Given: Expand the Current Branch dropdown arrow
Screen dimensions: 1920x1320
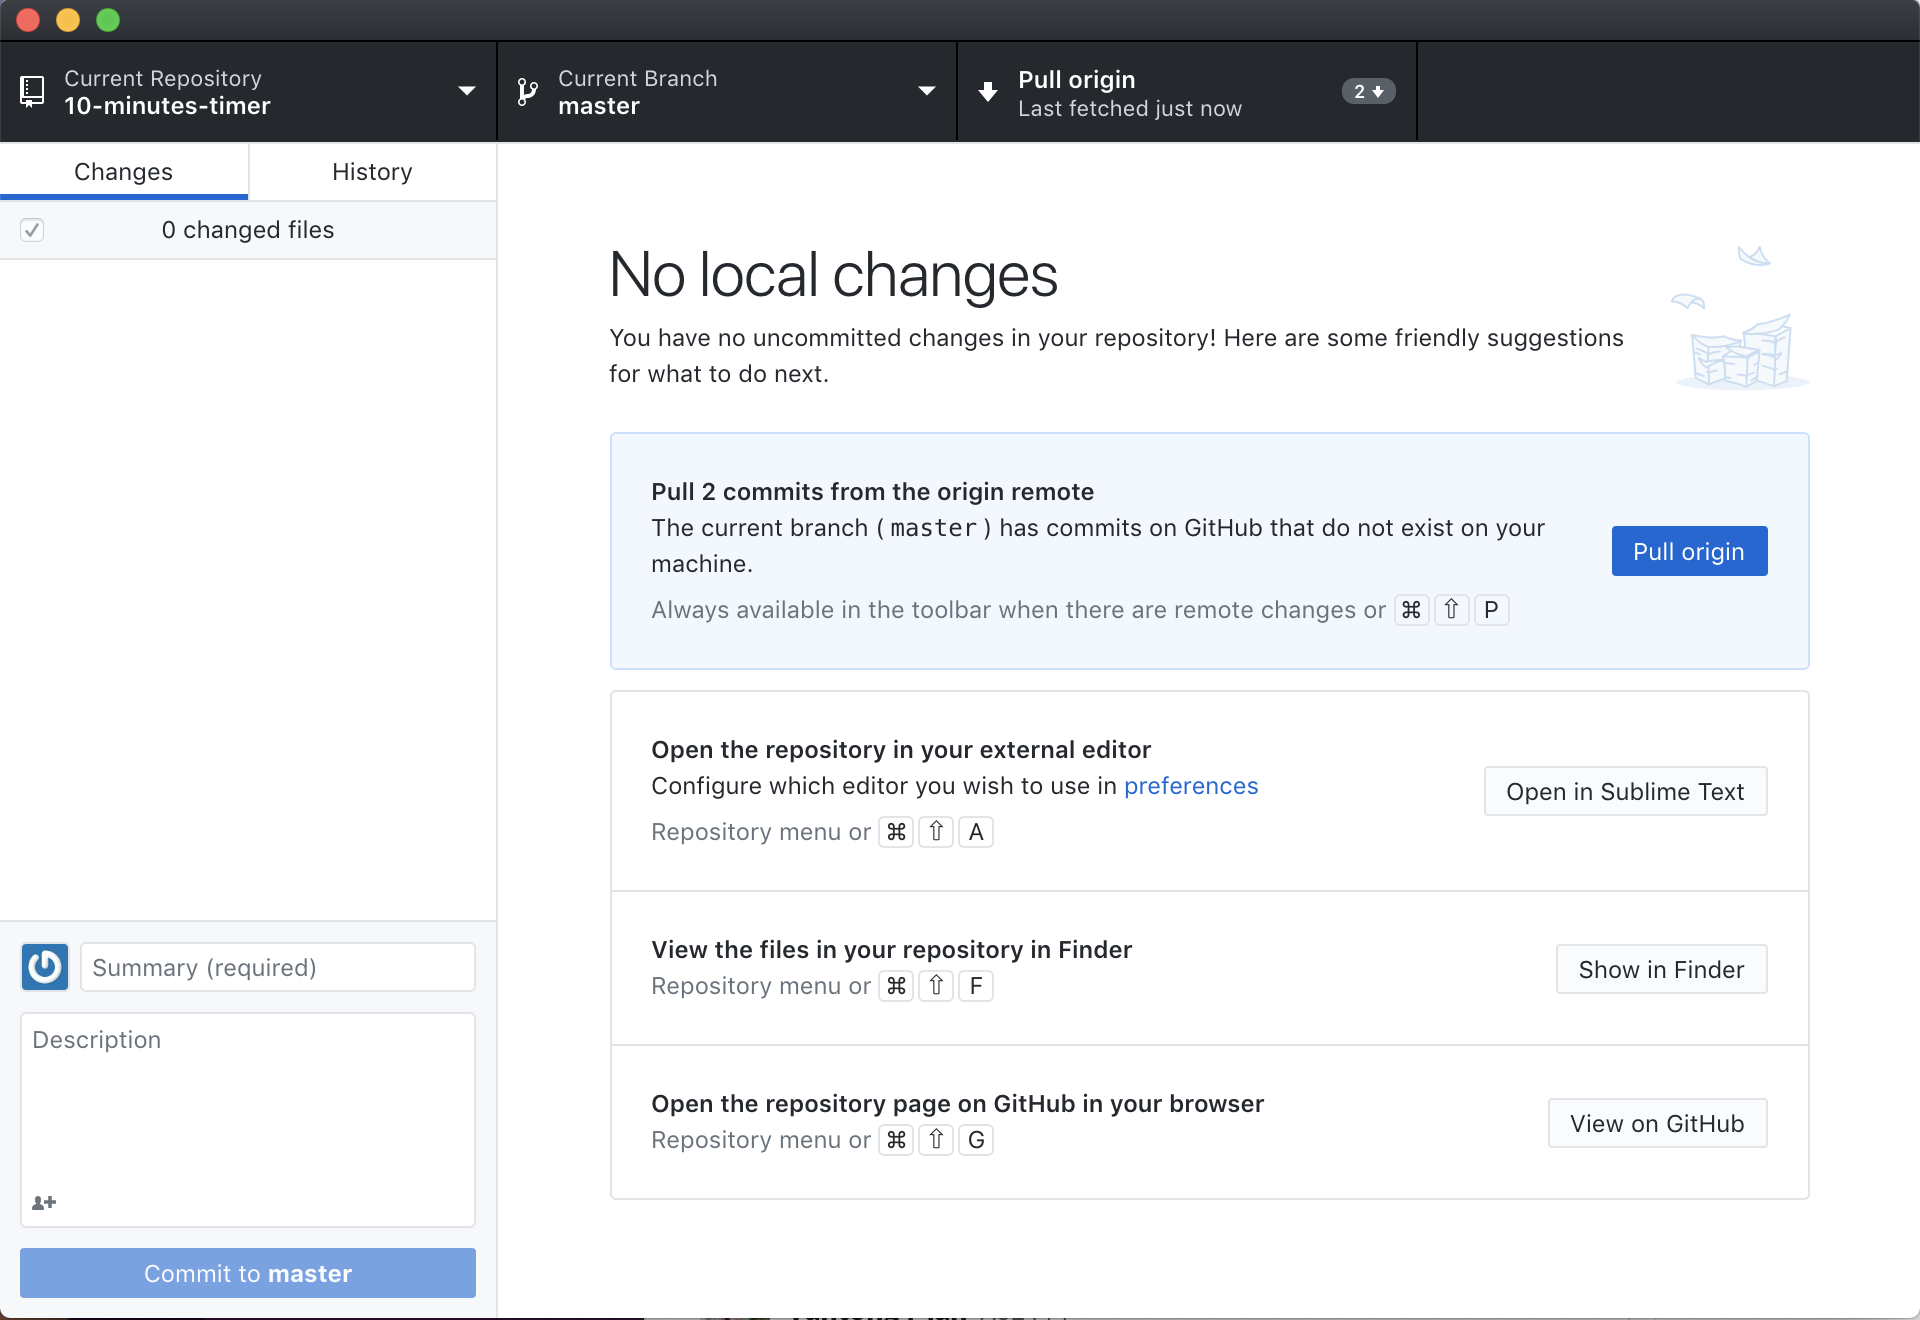Looking at the screenshot, I should coord(927,91).
